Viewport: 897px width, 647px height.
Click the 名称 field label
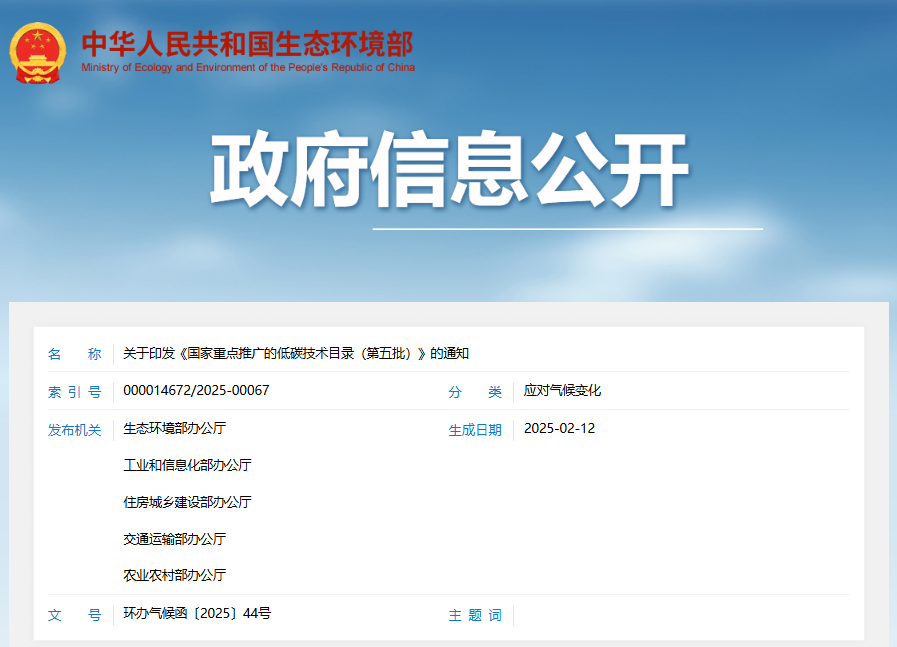click(75, 354)
